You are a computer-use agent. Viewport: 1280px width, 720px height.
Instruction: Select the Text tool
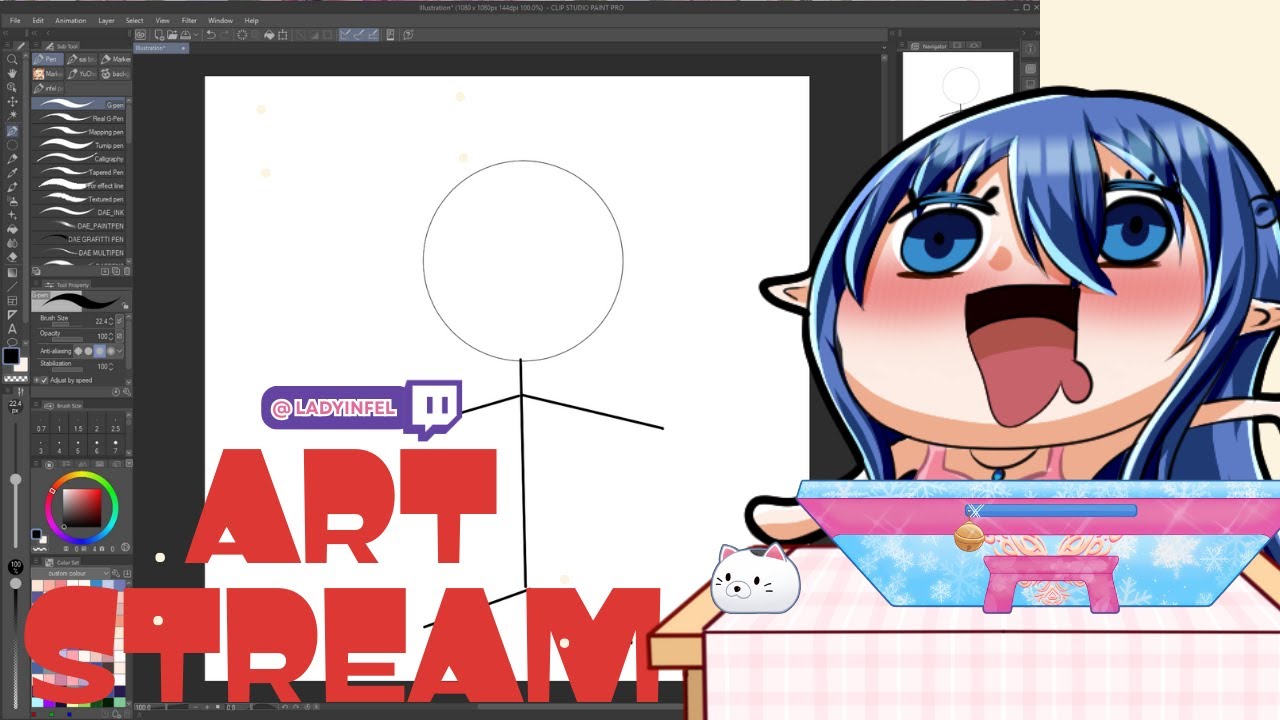12,328
